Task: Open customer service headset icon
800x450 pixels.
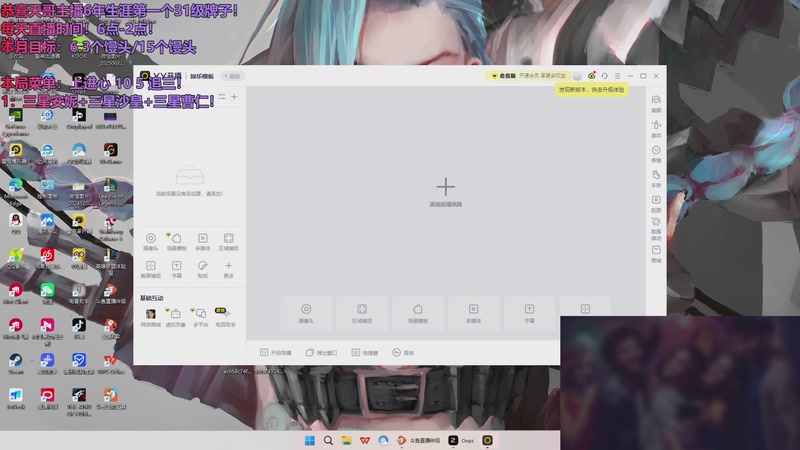Action: [x=604, y=76]
